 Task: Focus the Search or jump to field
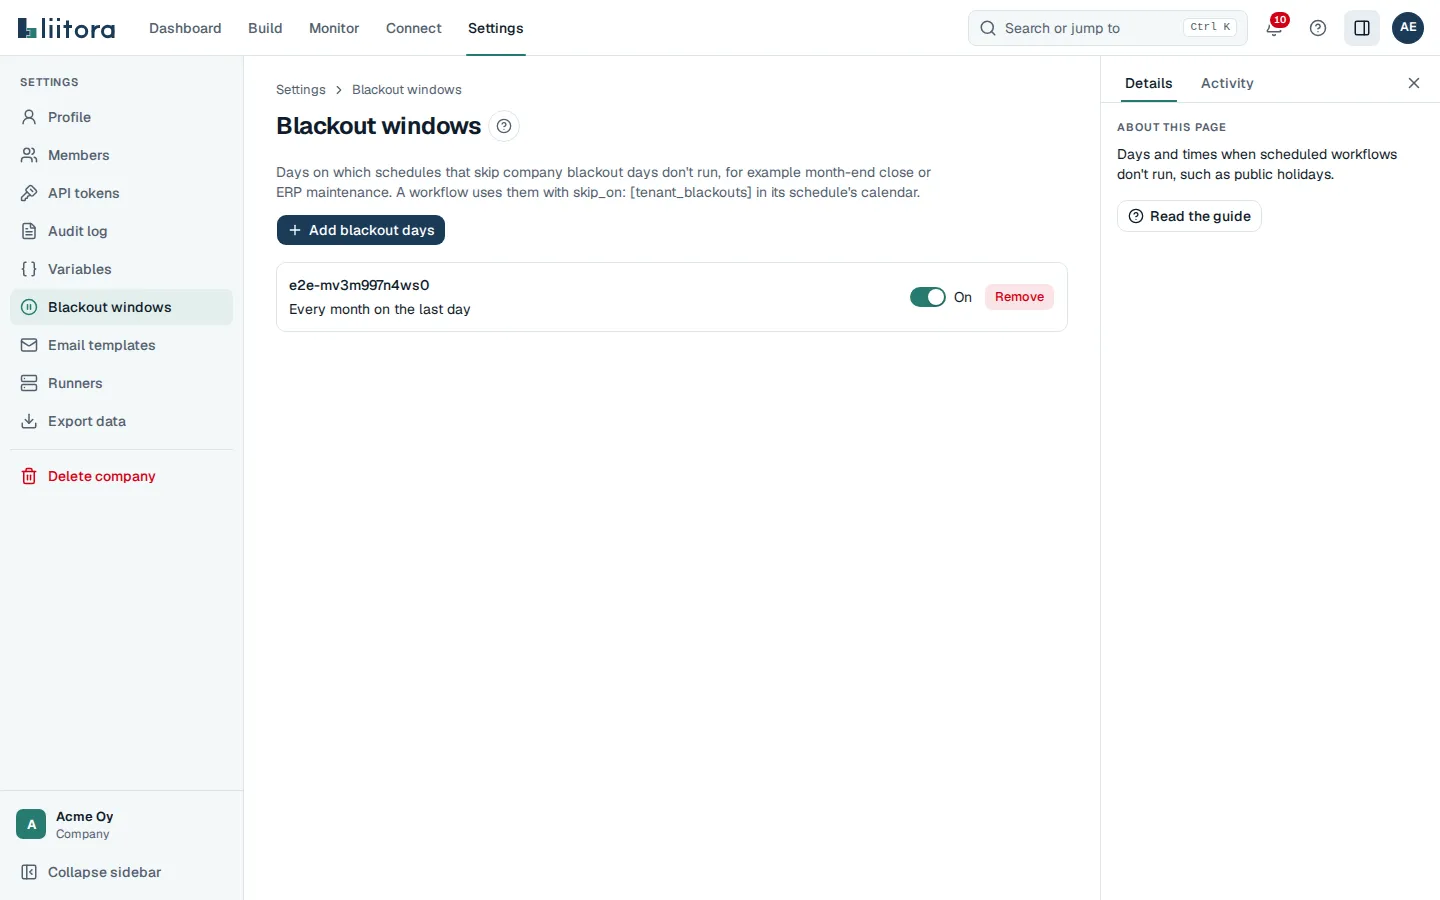pos(1108,28)
